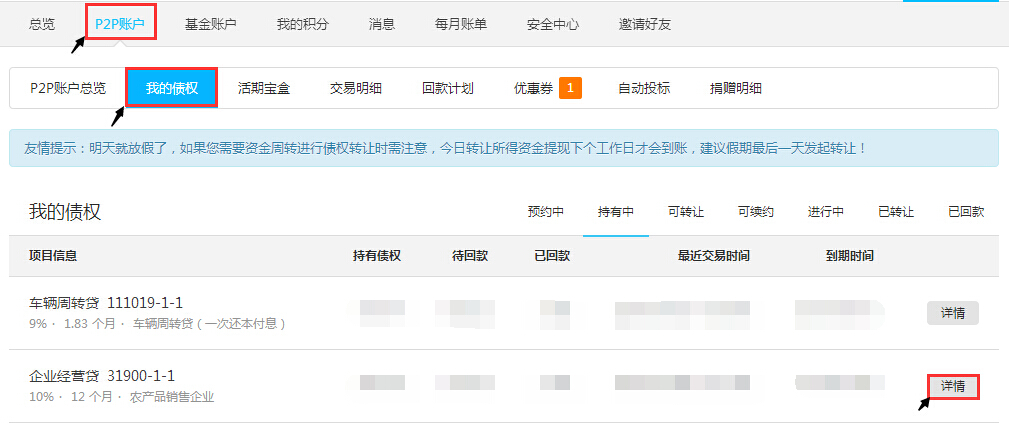This screenshot has height=430, width=1009.
Task: Open 详情 for 车辆周转贷 111019-1-1
Action: (952, 313)
